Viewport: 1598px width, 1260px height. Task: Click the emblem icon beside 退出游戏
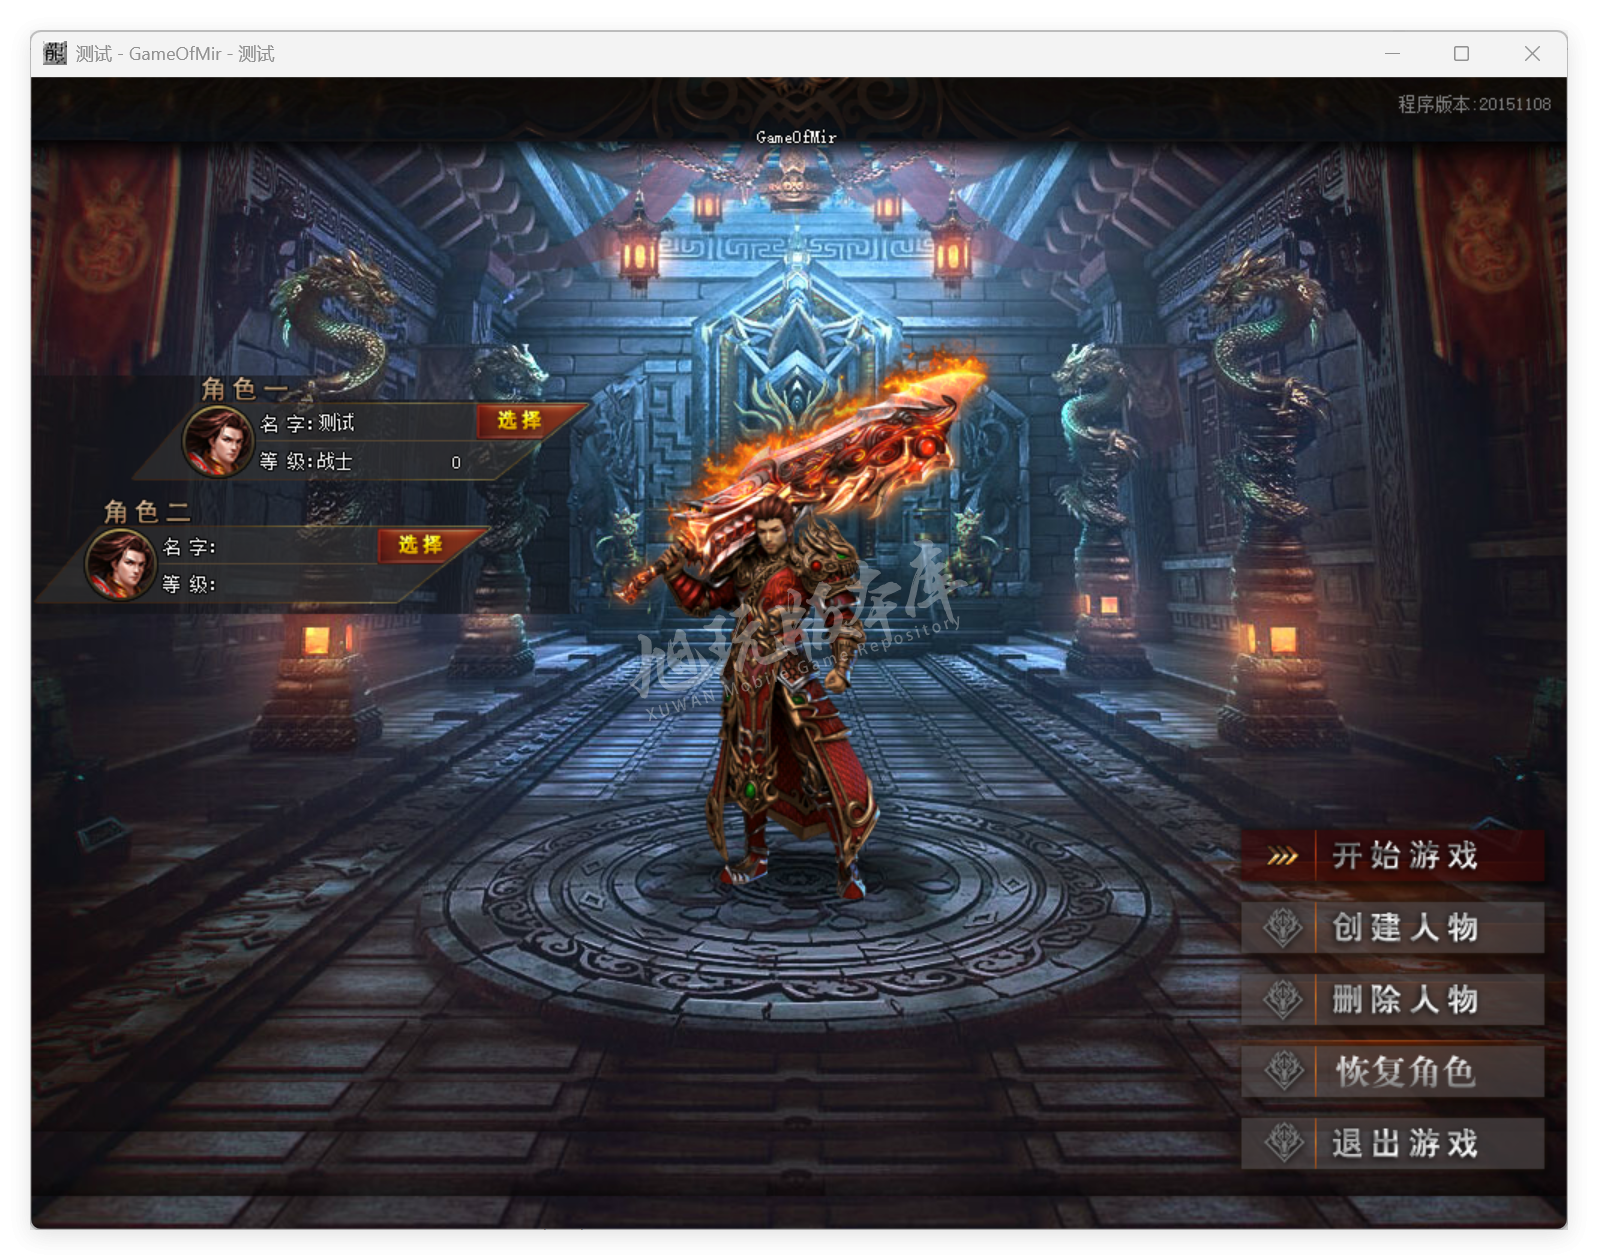pos(1283,1143)
